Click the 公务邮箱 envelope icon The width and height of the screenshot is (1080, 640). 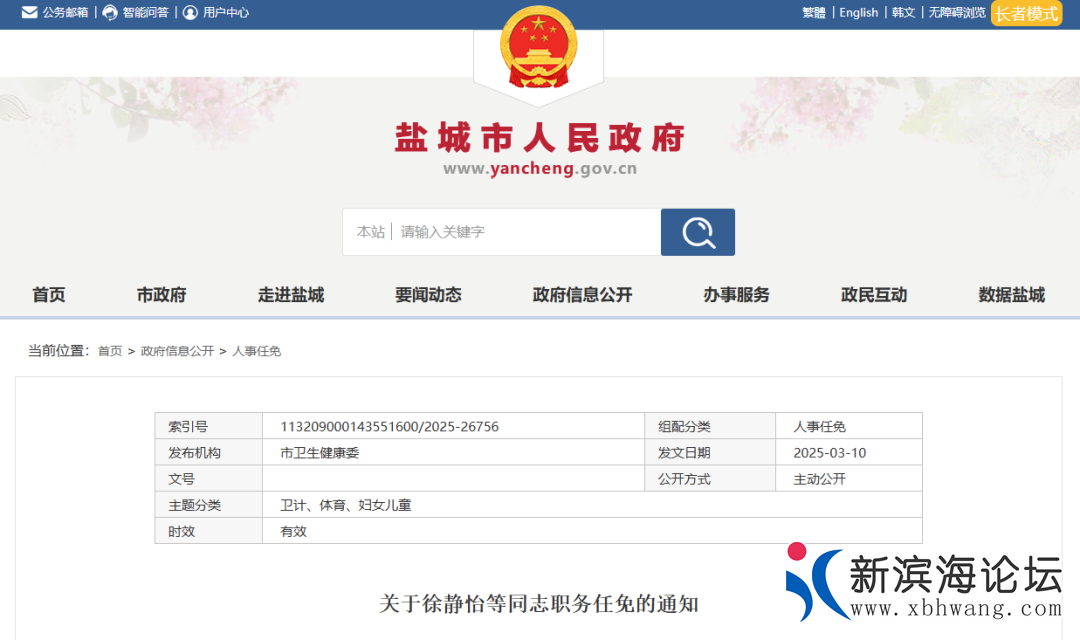pos(30,13)
